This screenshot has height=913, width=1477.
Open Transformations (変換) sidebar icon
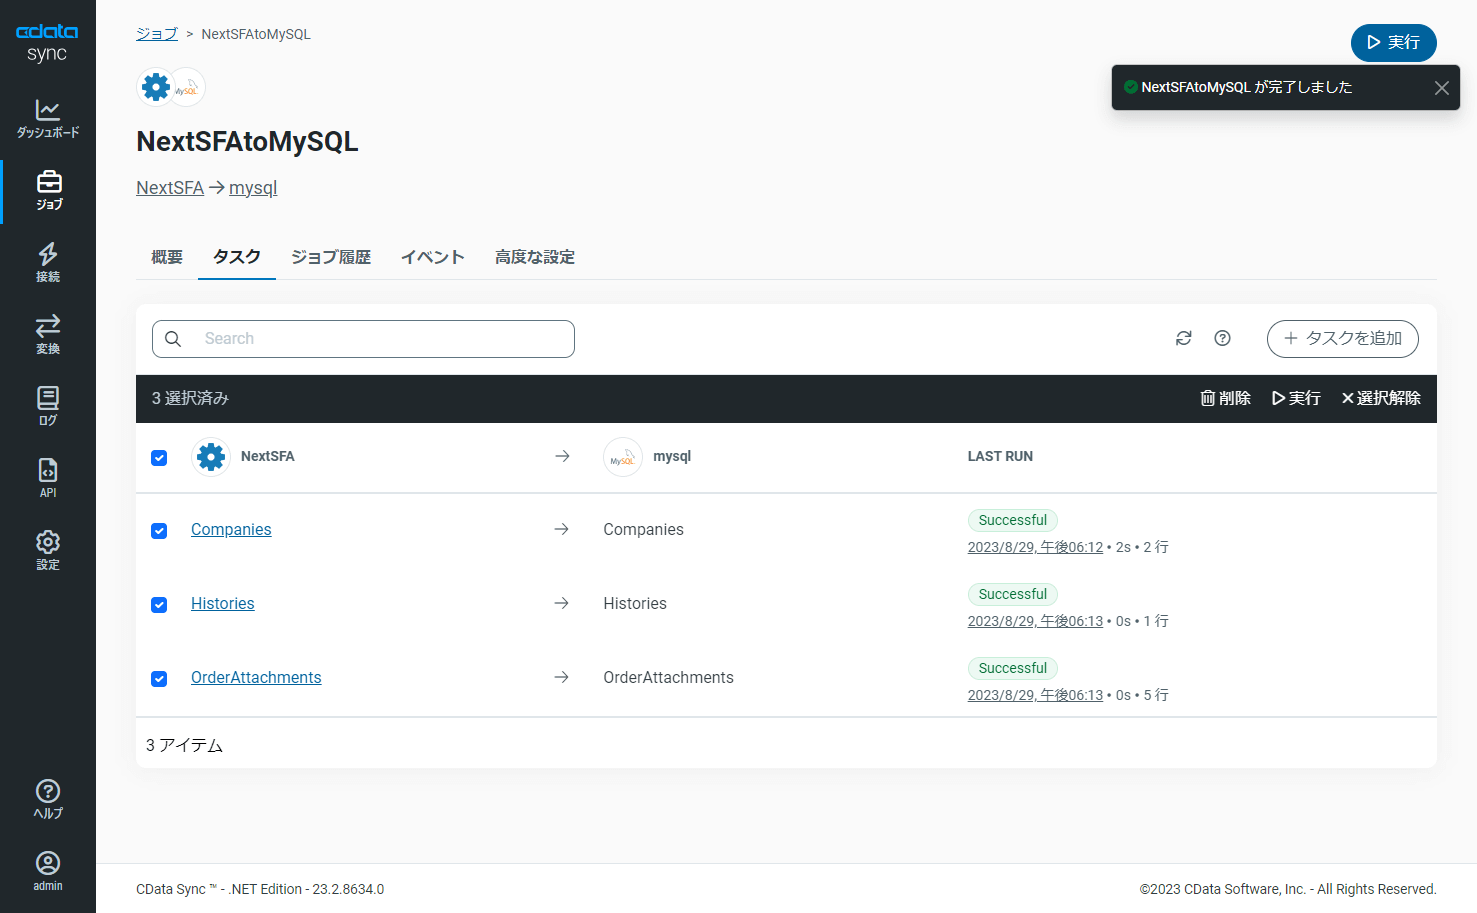point(48,334)
